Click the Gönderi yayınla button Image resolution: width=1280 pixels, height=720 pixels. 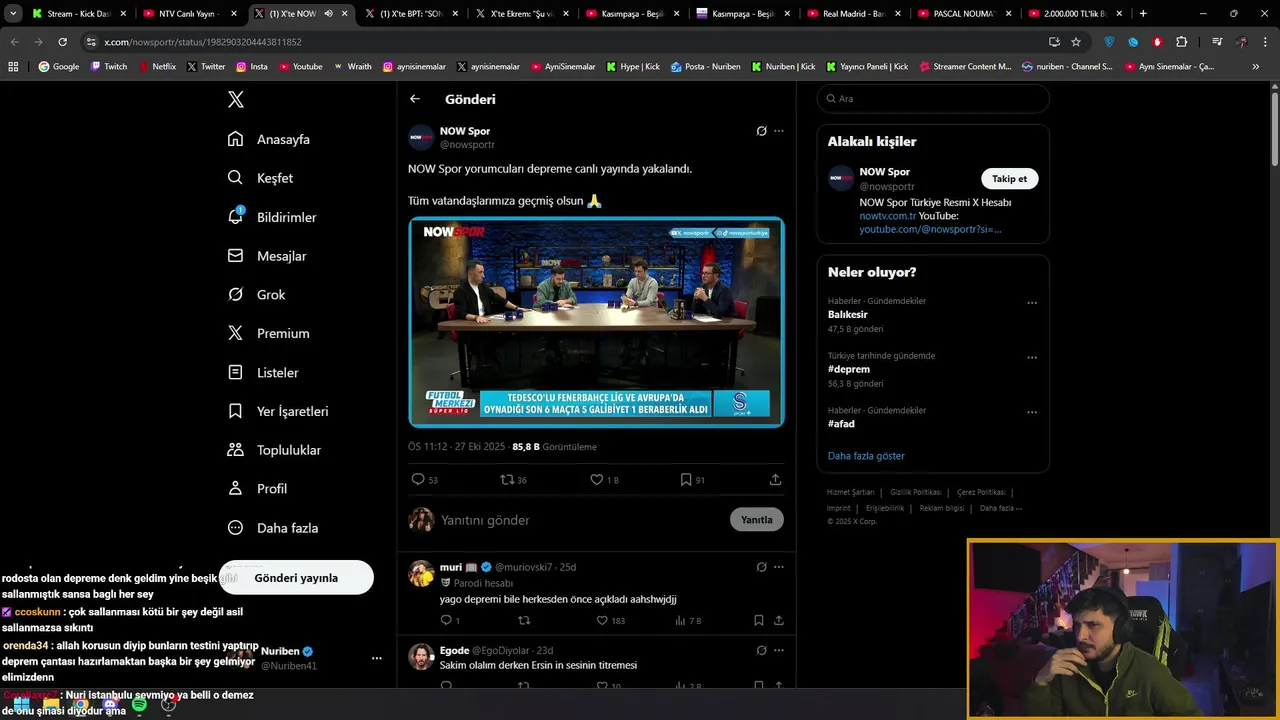(x=296, y=578)
